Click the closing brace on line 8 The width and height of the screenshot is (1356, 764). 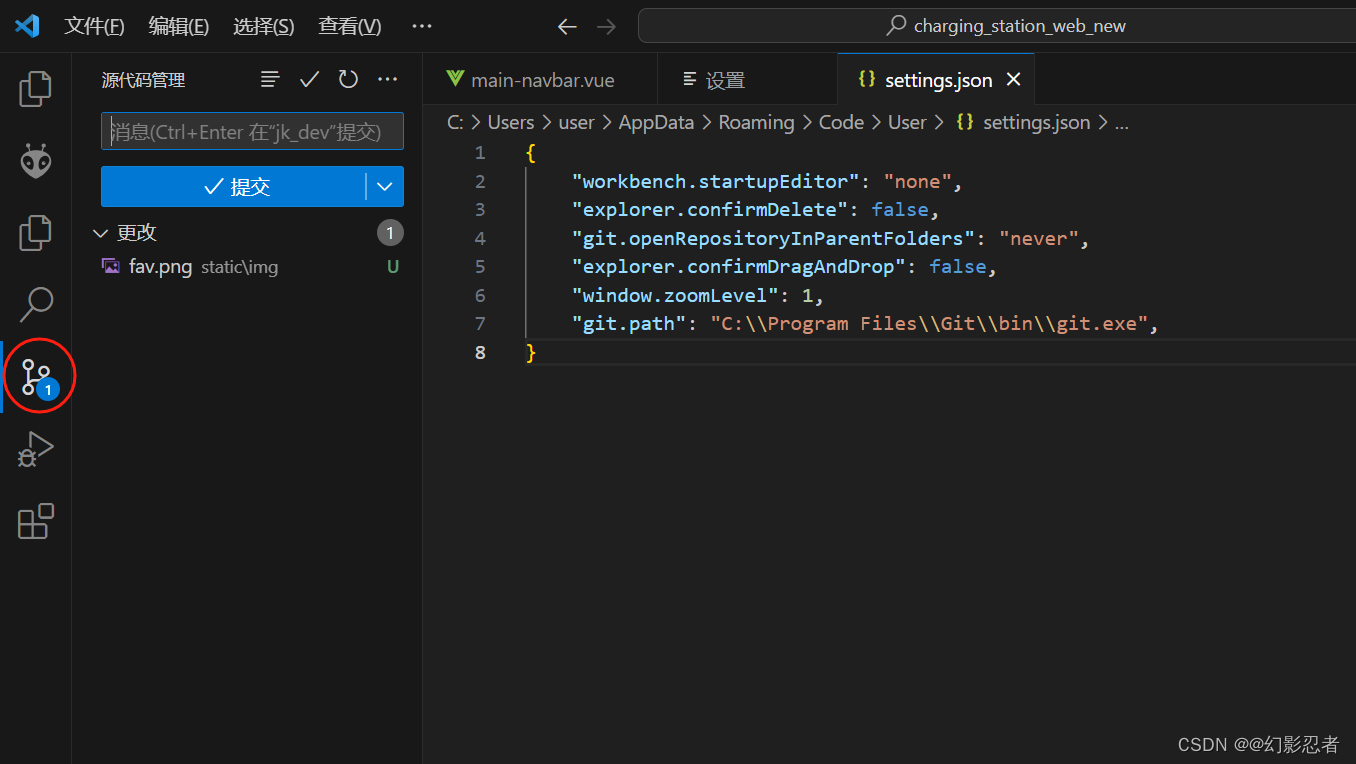[x=531, y=352]
